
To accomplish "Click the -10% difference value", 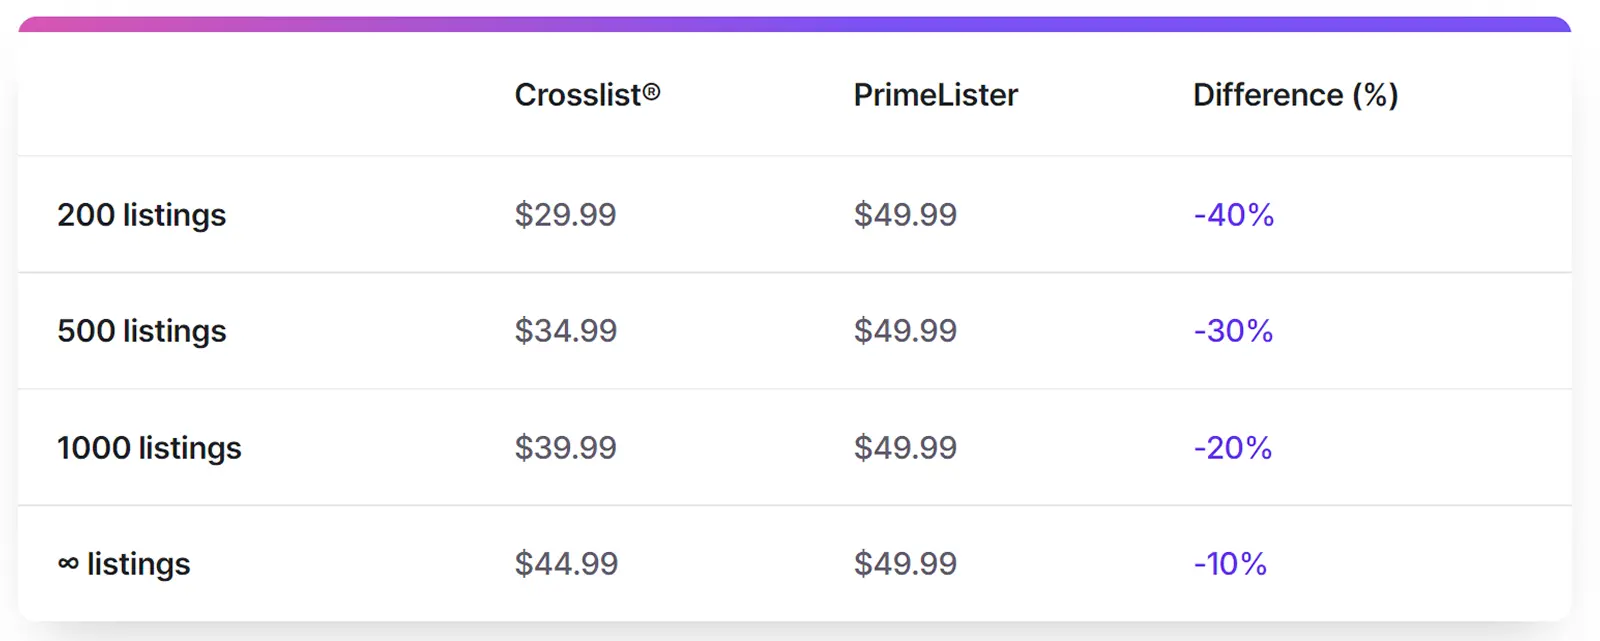I will point(1230,564).
